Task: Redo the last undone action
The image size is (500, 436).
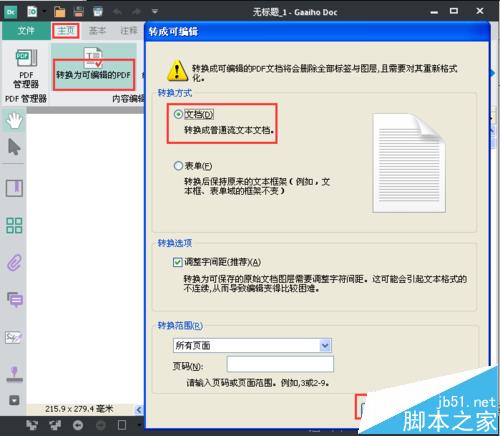Action: point(136,12)
